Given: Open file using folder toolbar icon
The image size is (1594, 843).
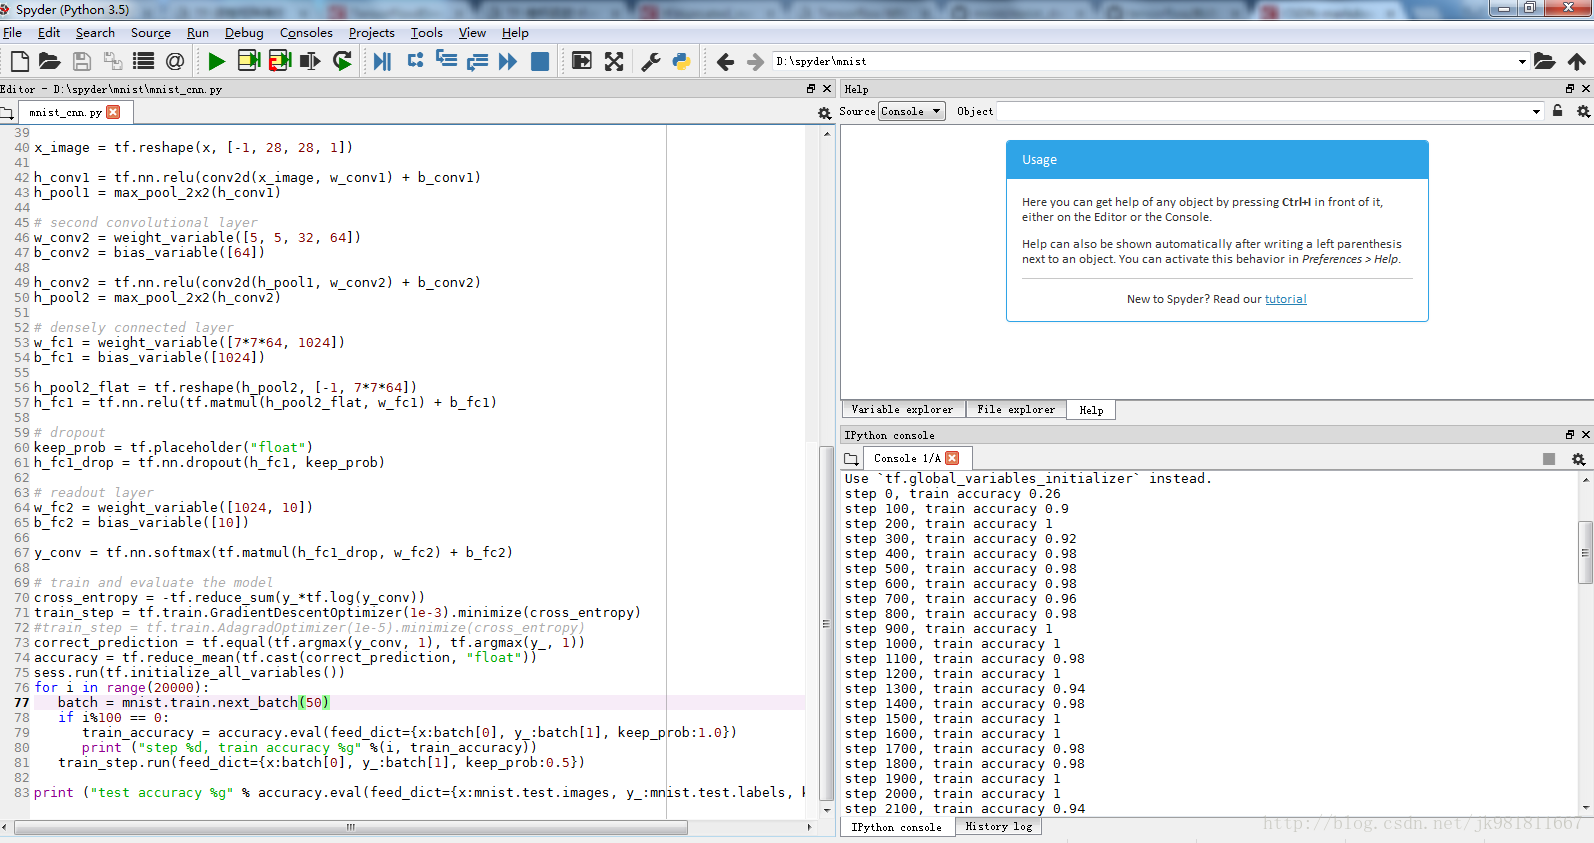Looking at the screenshot, I should point(49,61).
